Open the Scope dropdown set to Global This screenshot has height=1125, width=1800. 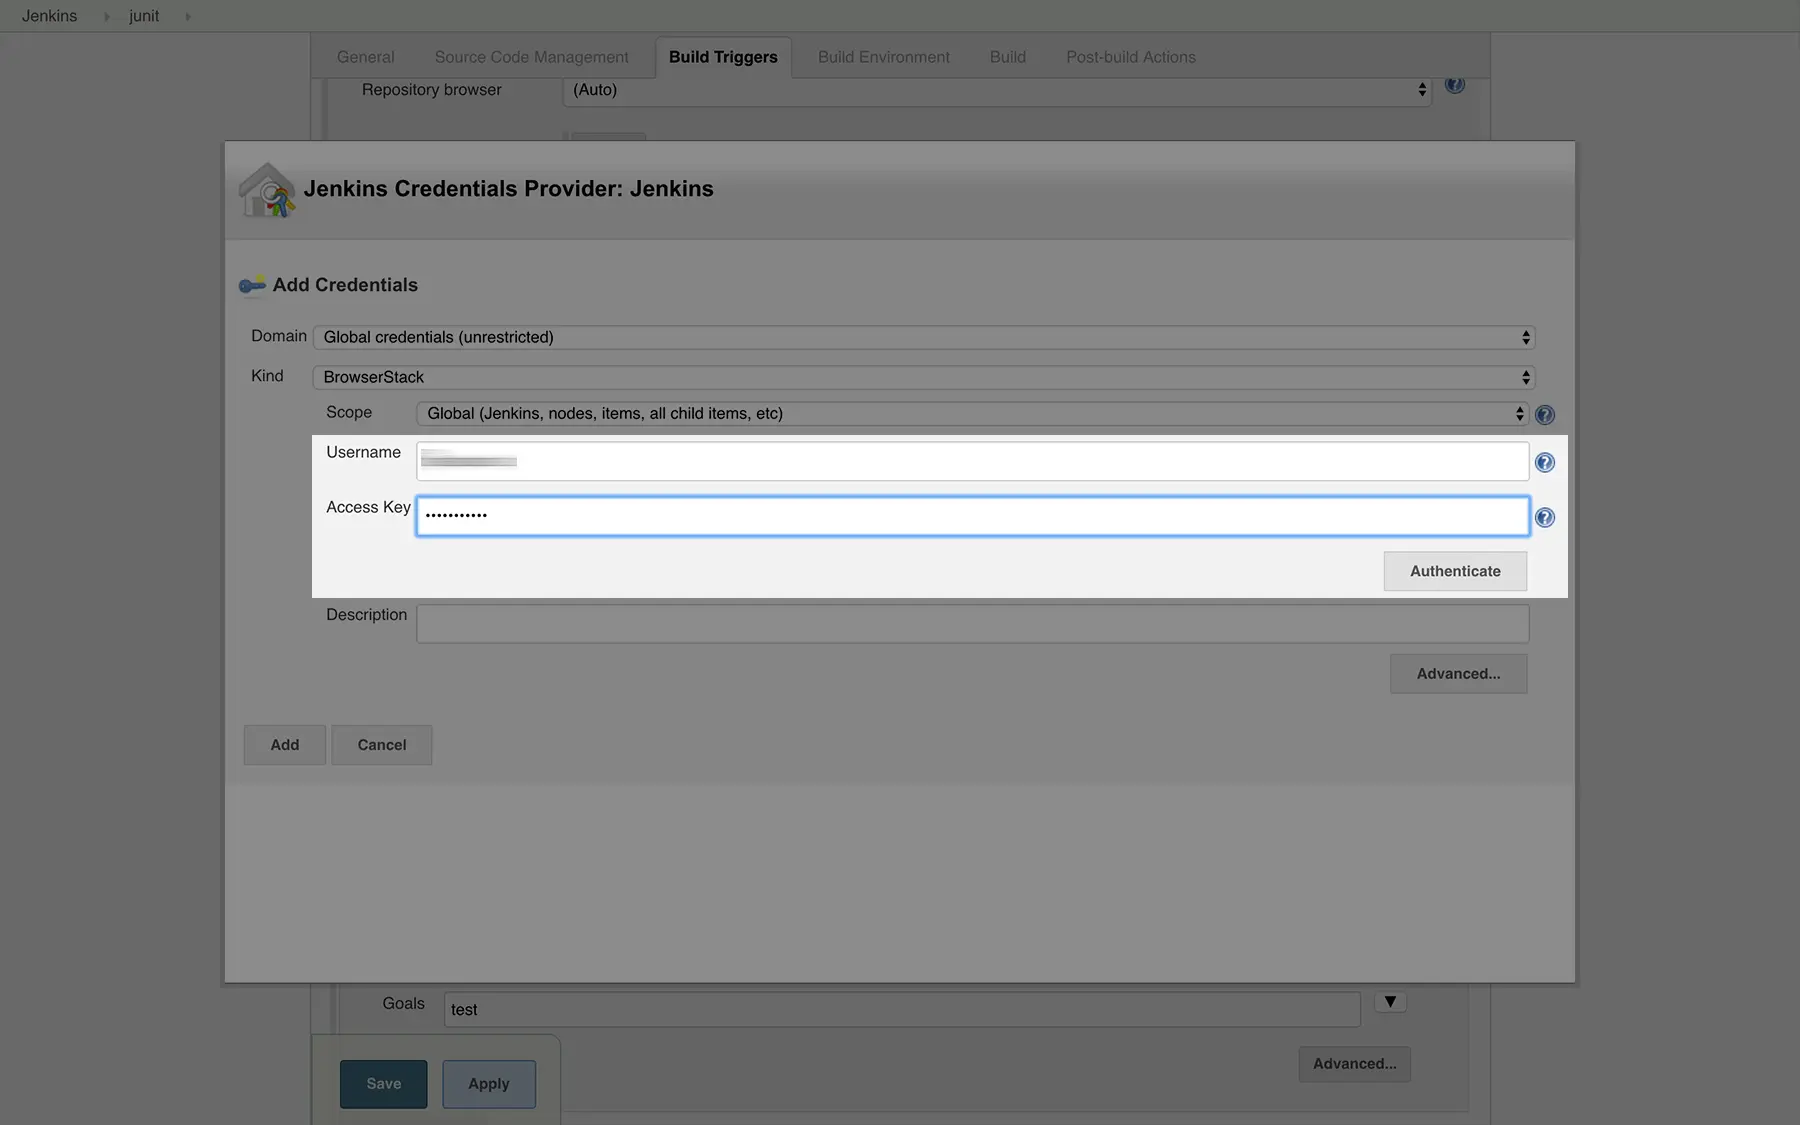(971, 413)
